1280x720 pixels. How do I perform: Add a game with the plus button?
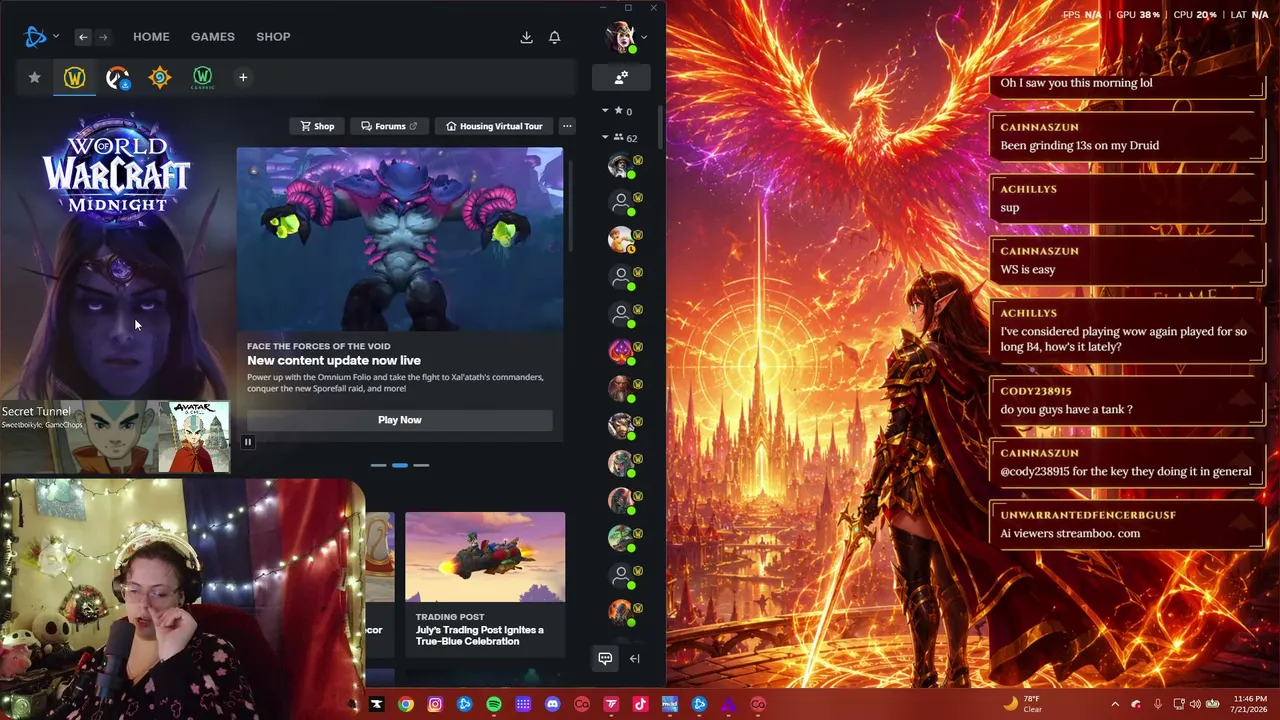[243, 77]
